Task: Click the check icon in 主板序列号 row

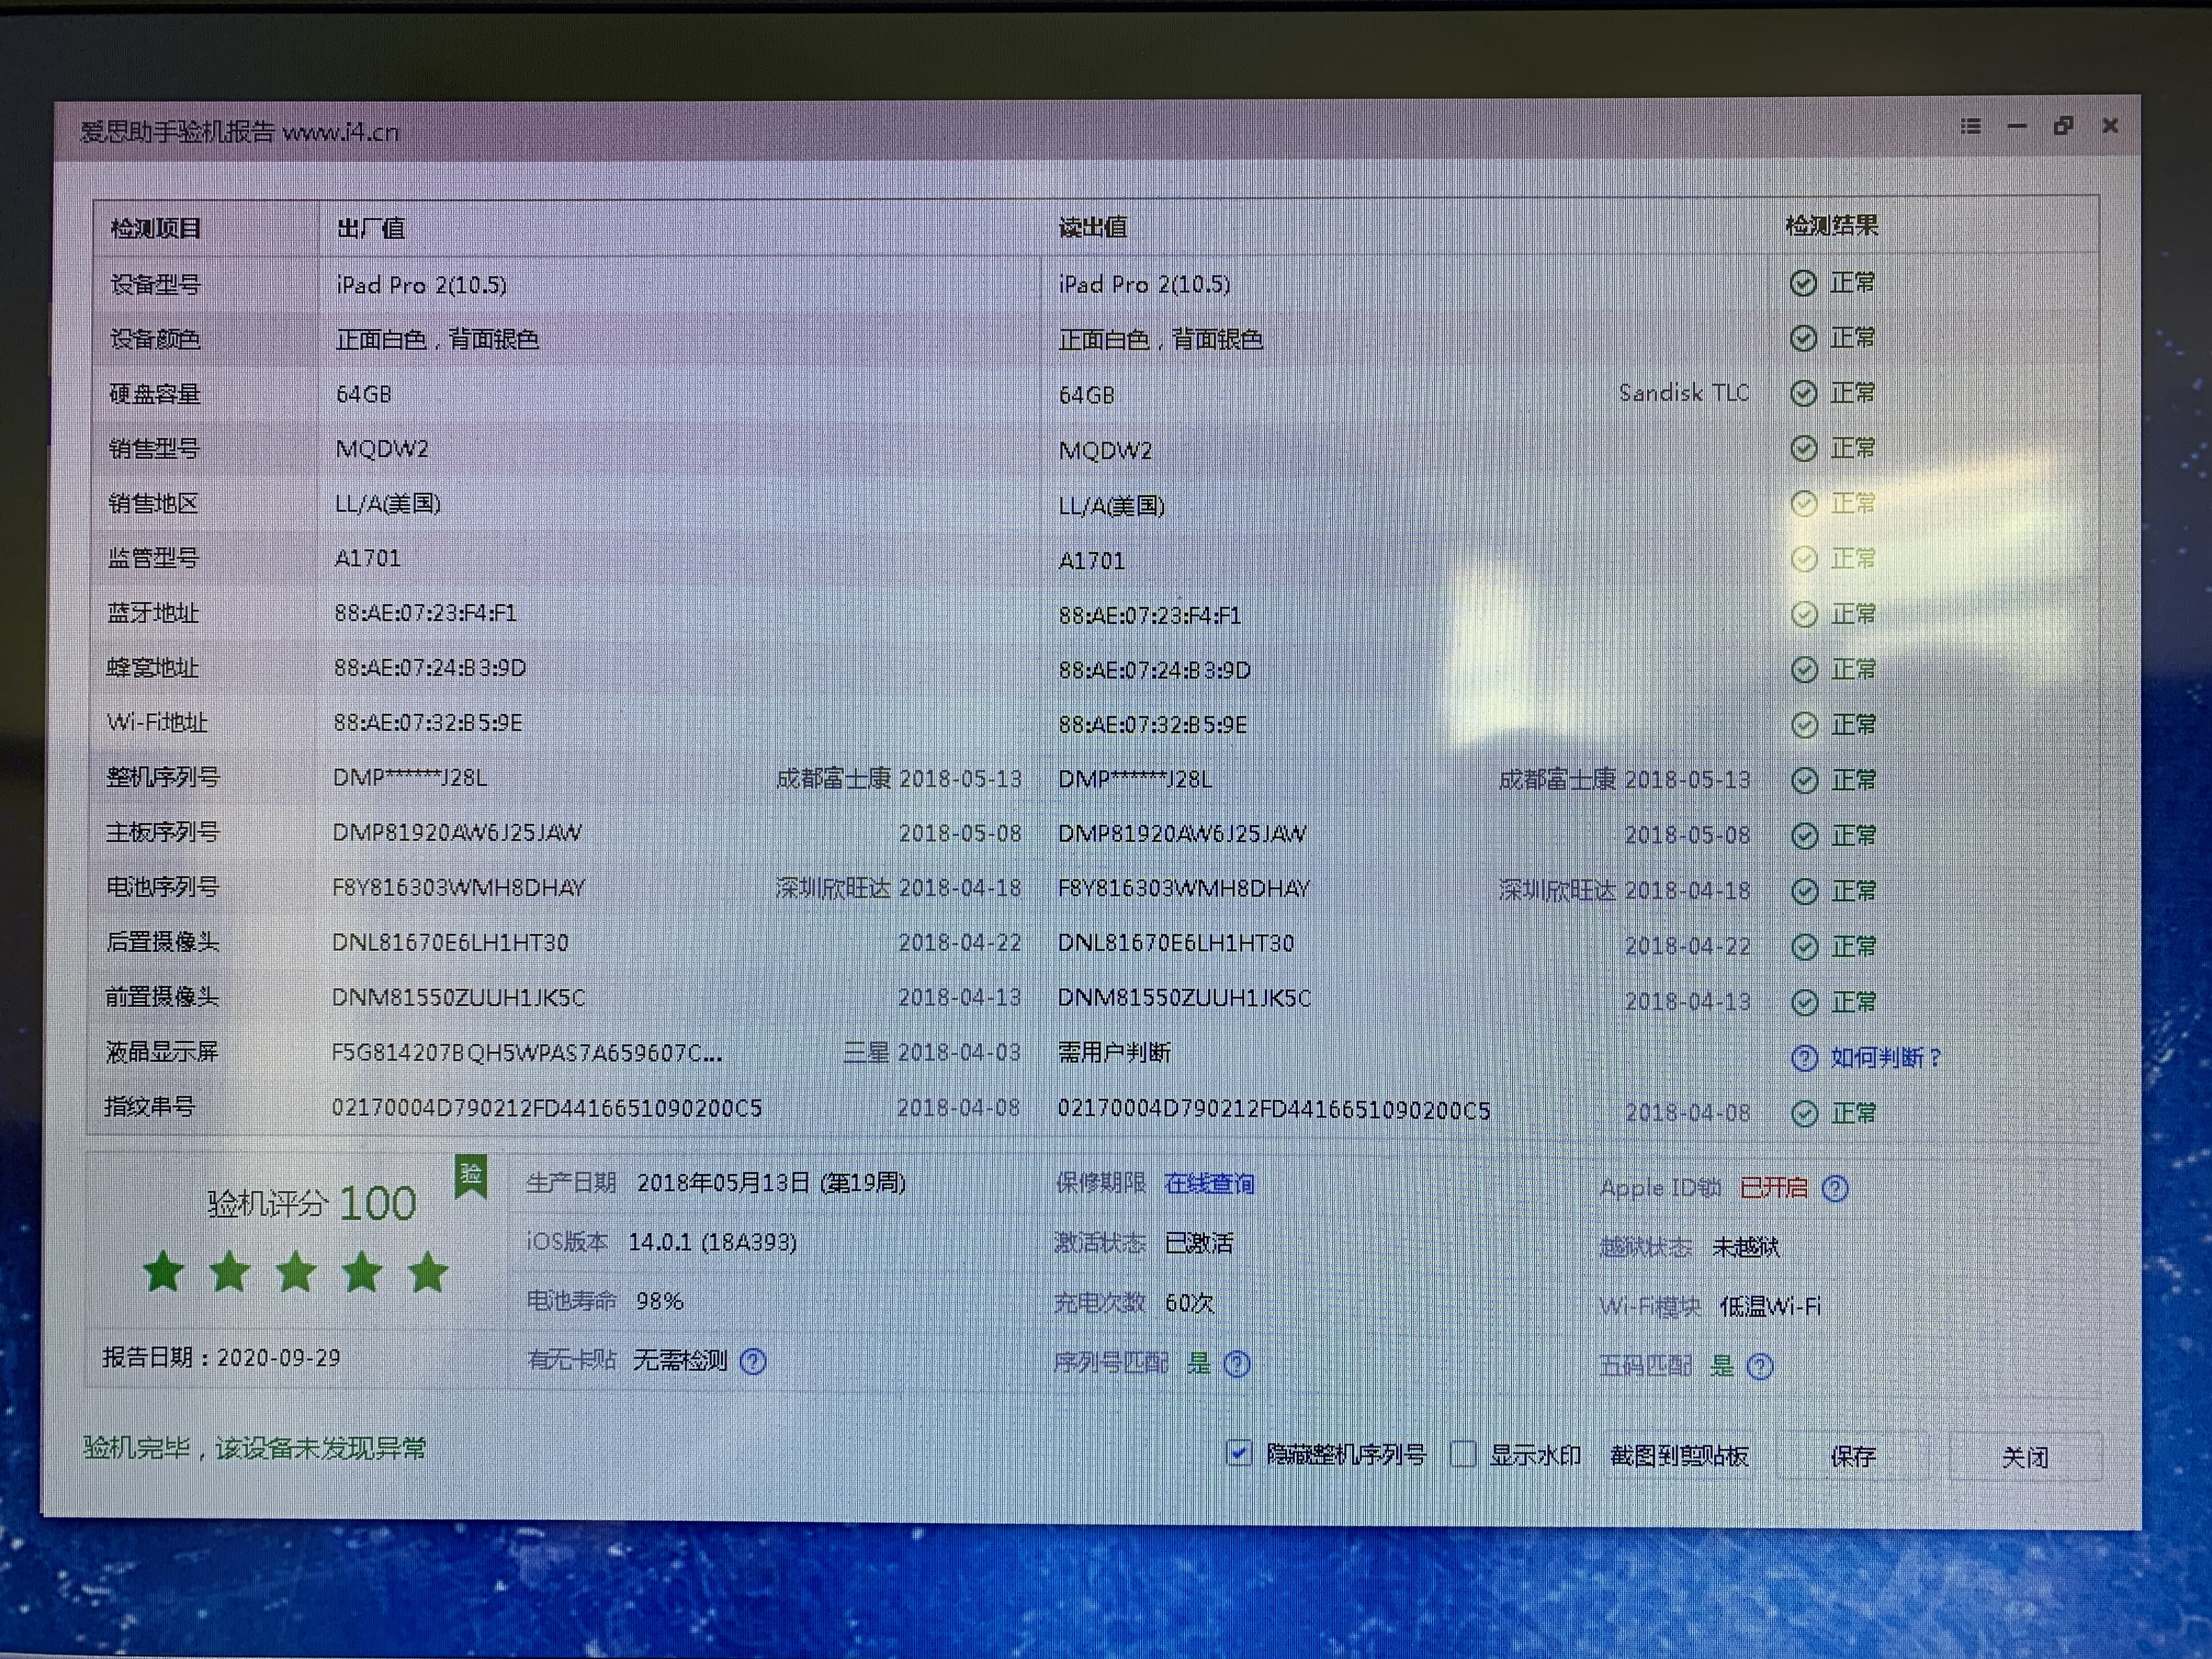Action: 1804,836
